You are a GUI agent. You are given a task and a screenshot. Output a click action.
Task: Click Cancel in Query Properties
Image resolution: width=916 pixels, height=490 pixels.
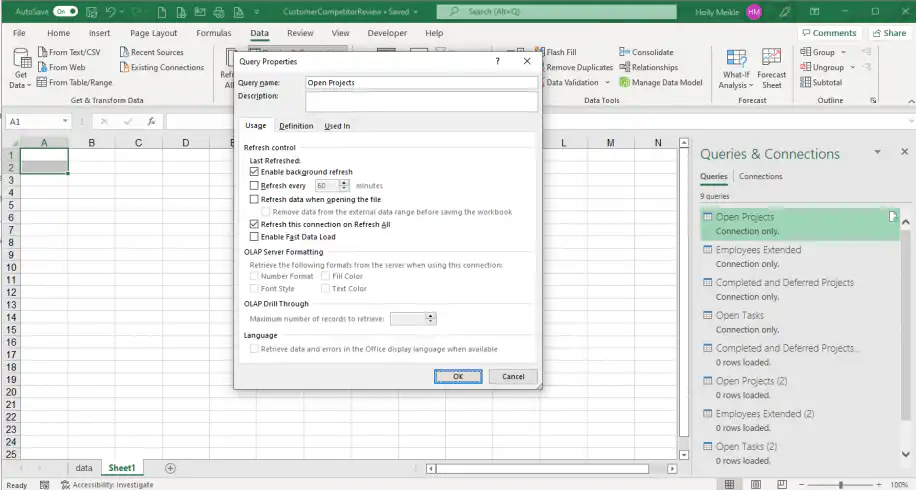tap(513, 377)
